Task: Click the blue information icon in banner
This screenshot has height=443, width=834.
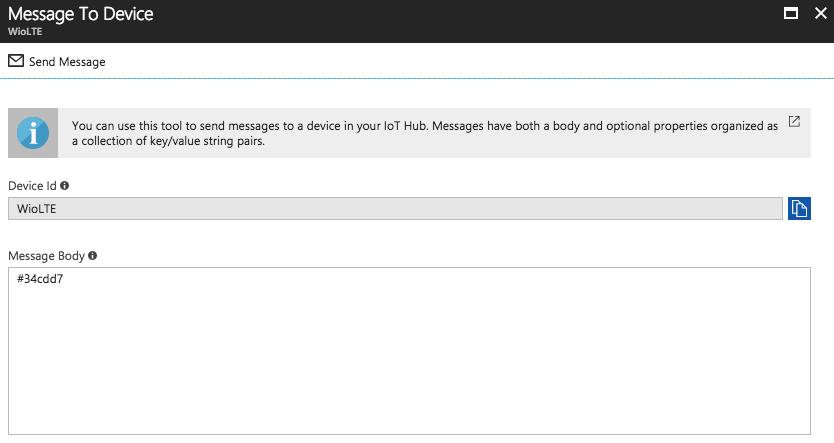Action: tap(33, 133)
